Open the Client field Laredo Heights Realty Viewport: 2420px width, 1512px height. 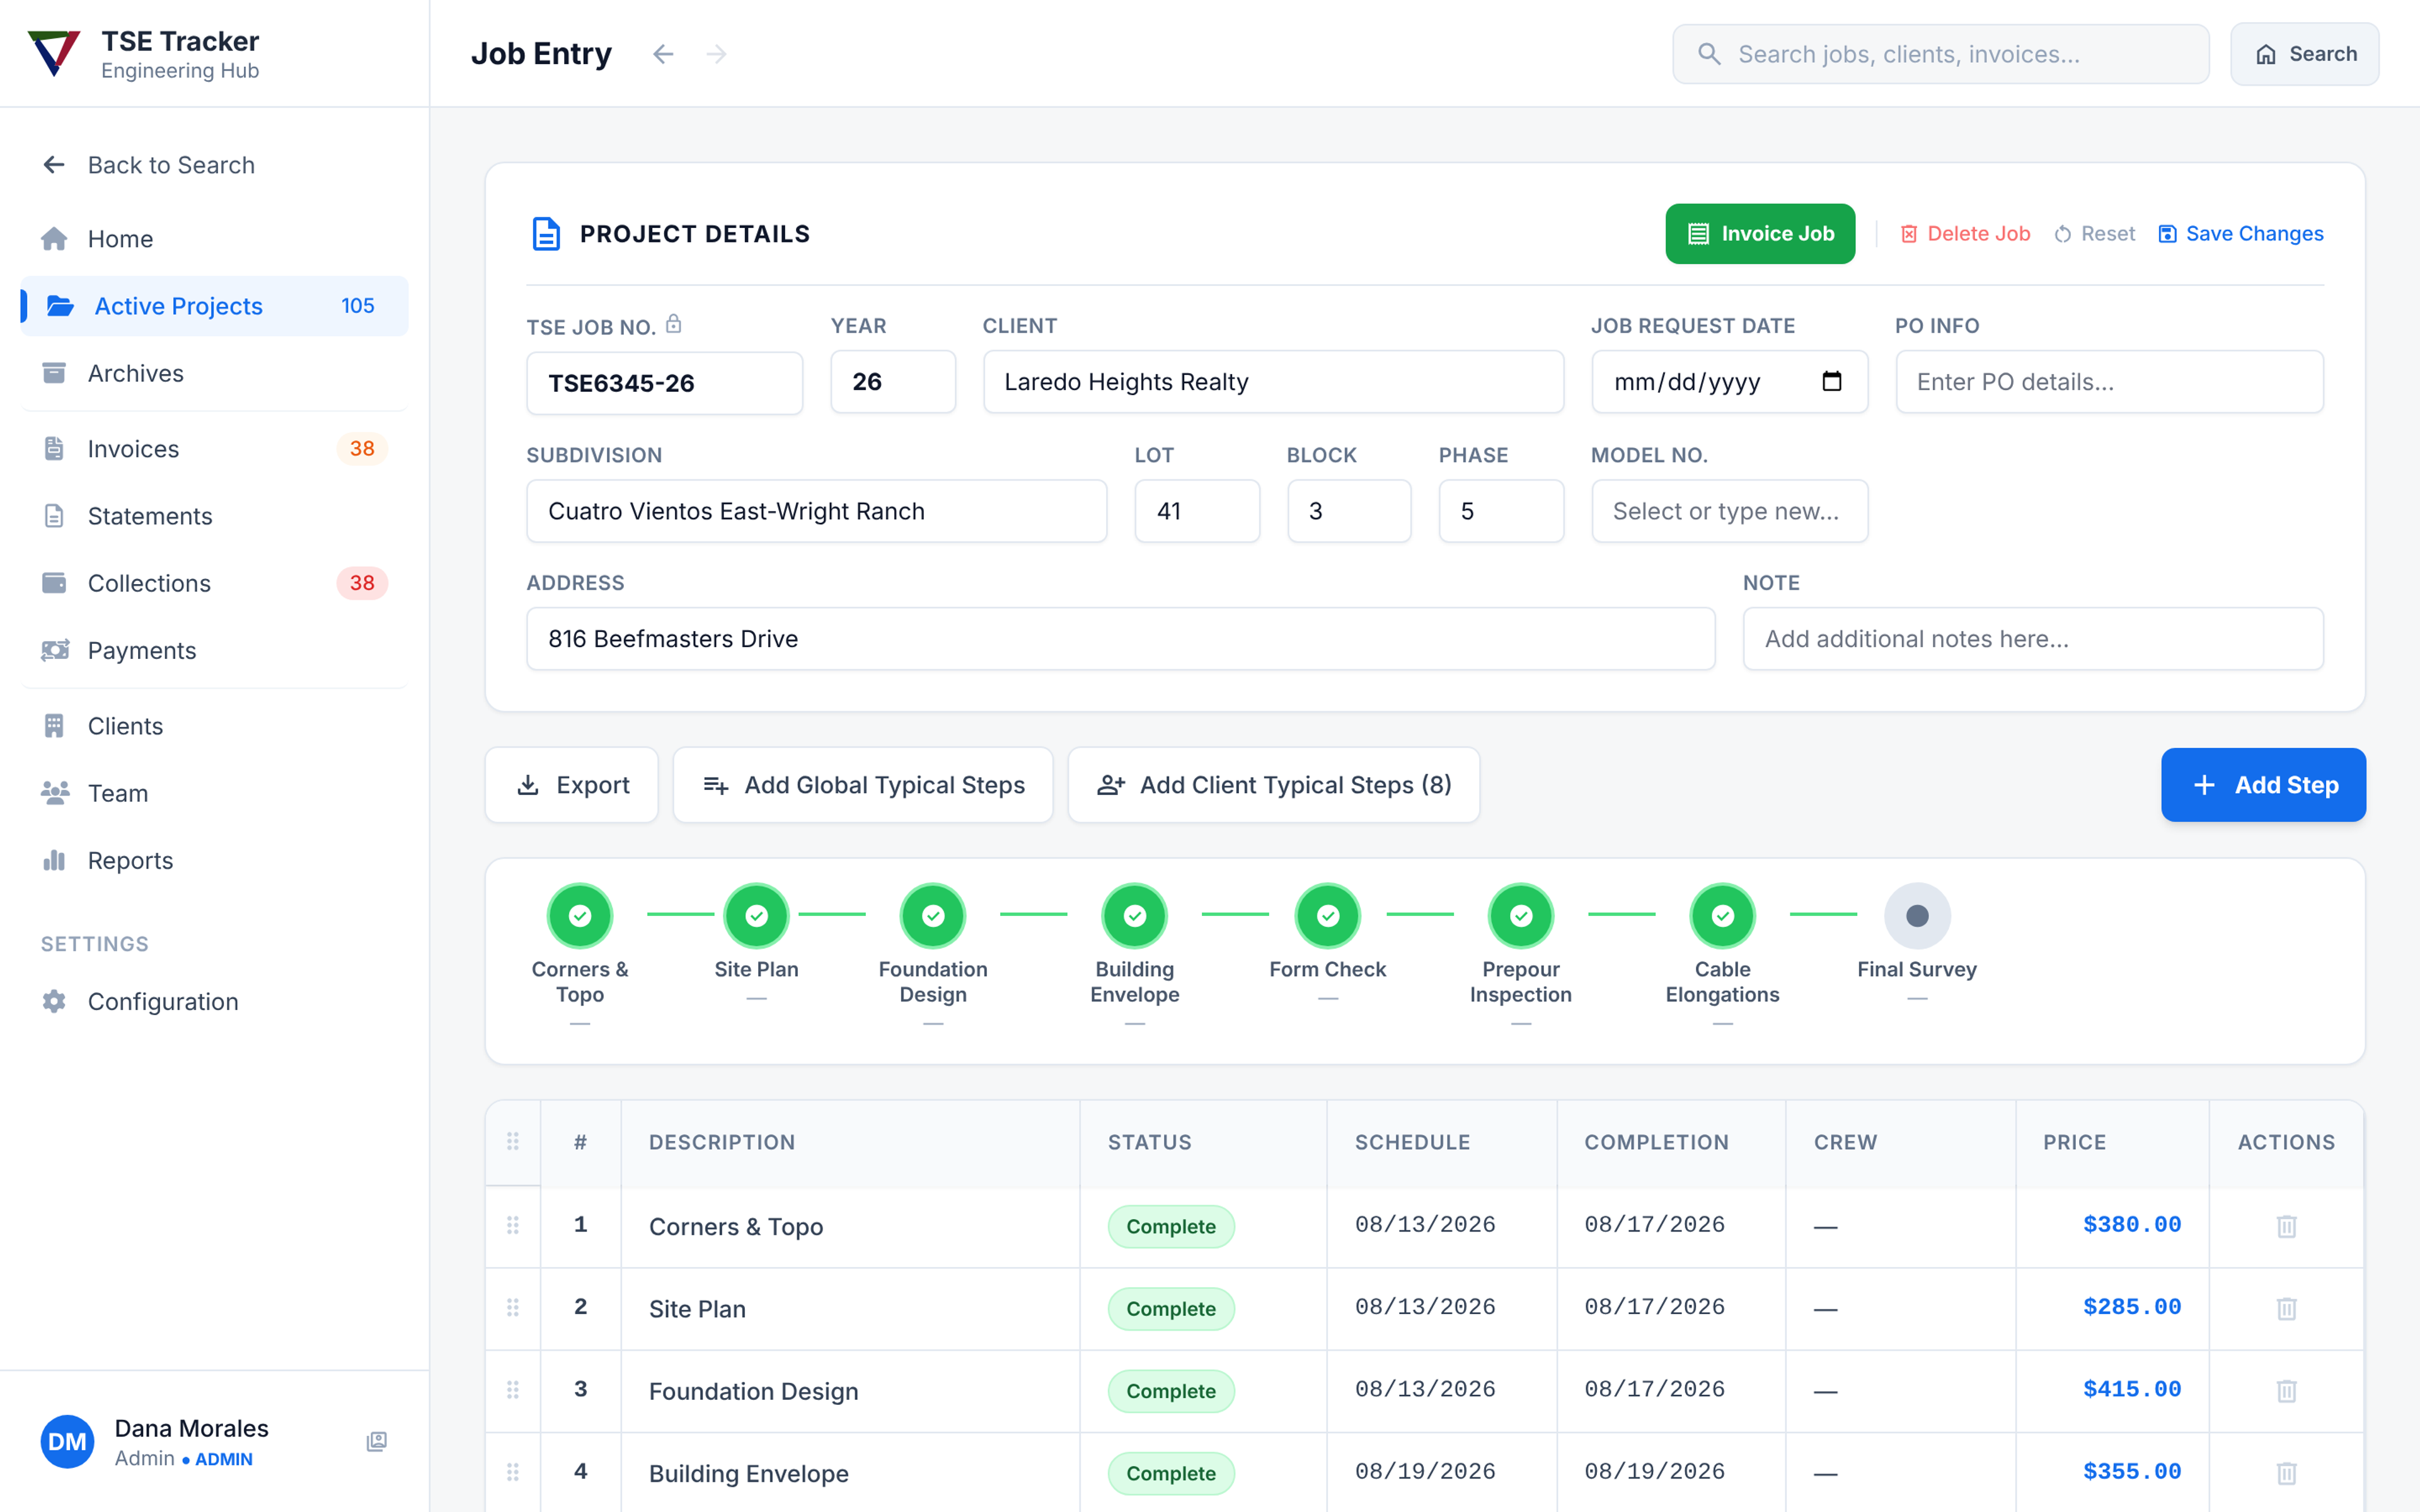[1273, 381]
